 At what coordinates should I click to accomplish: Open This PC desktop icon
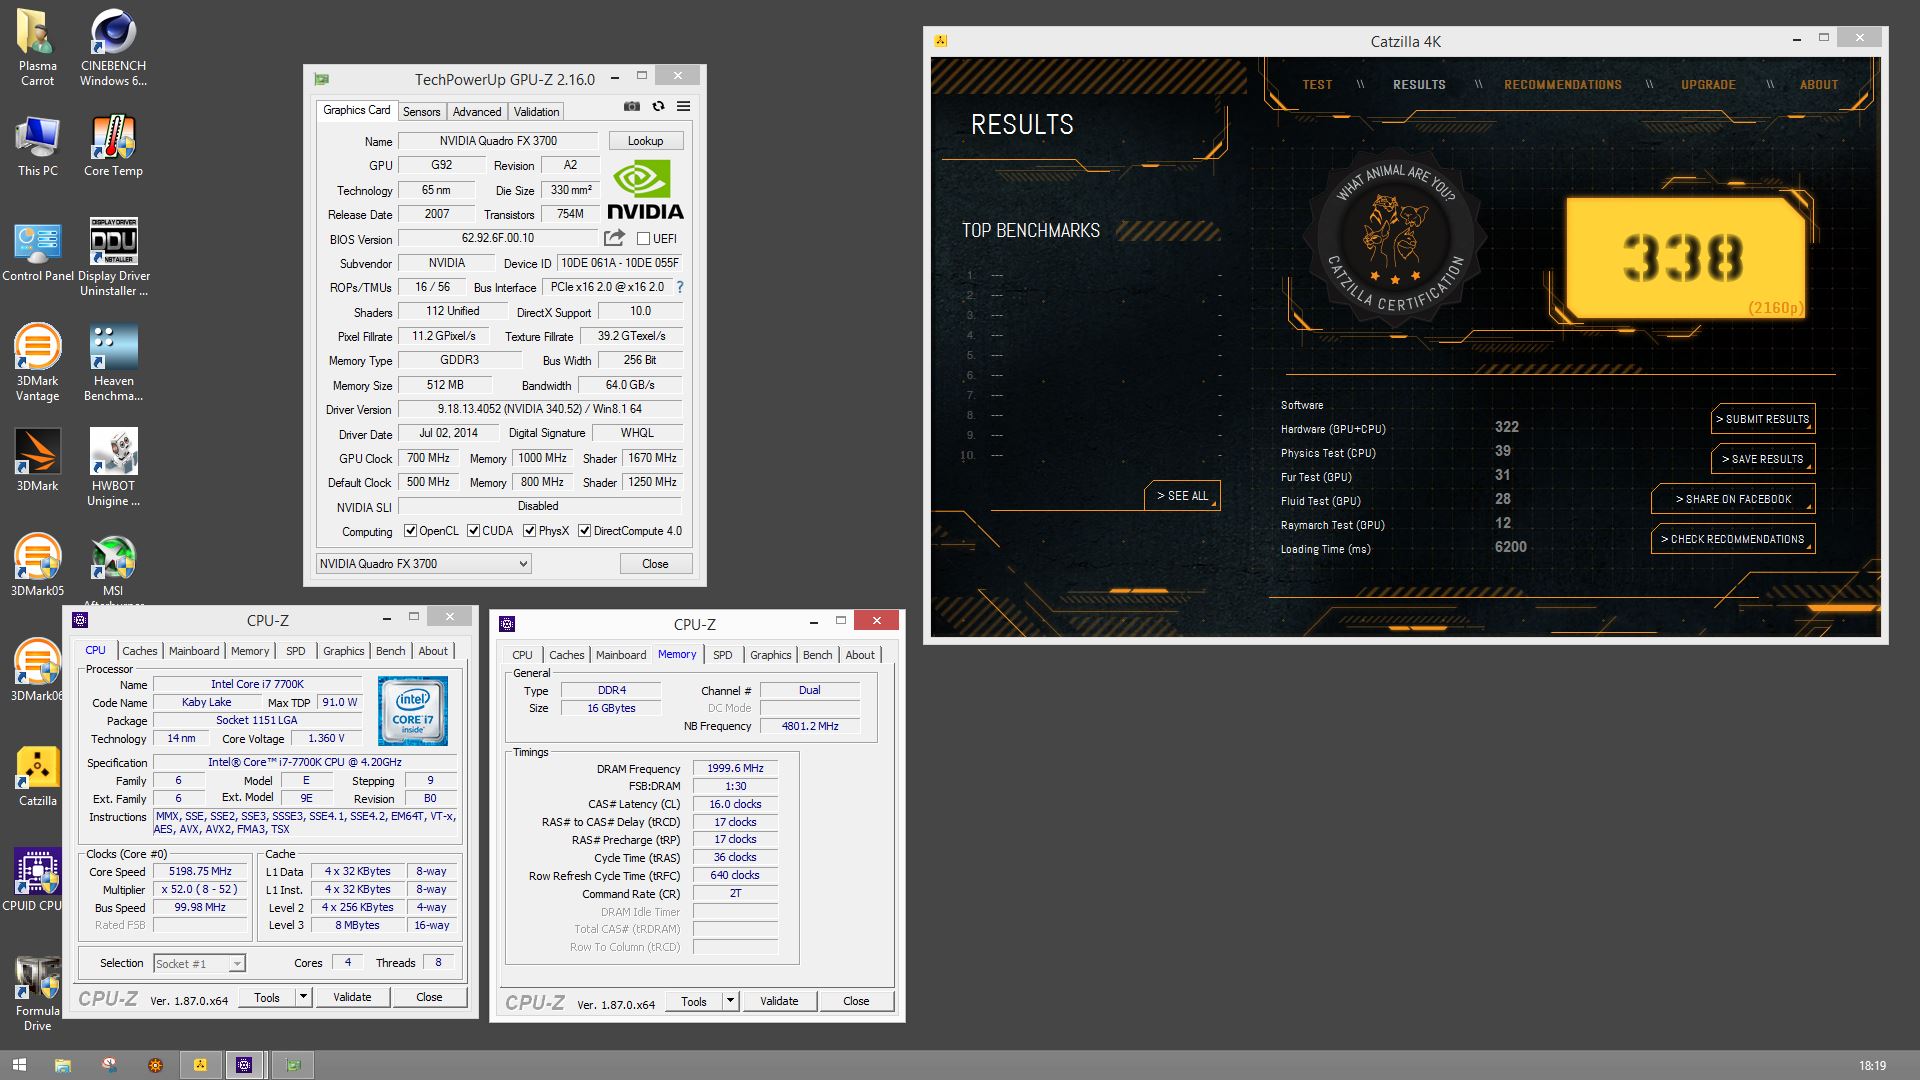[37, 147]
